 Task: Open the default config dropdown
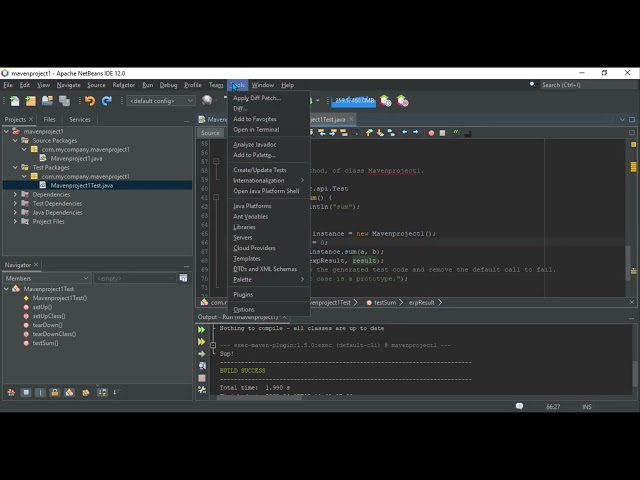click(x=161, y=101)
